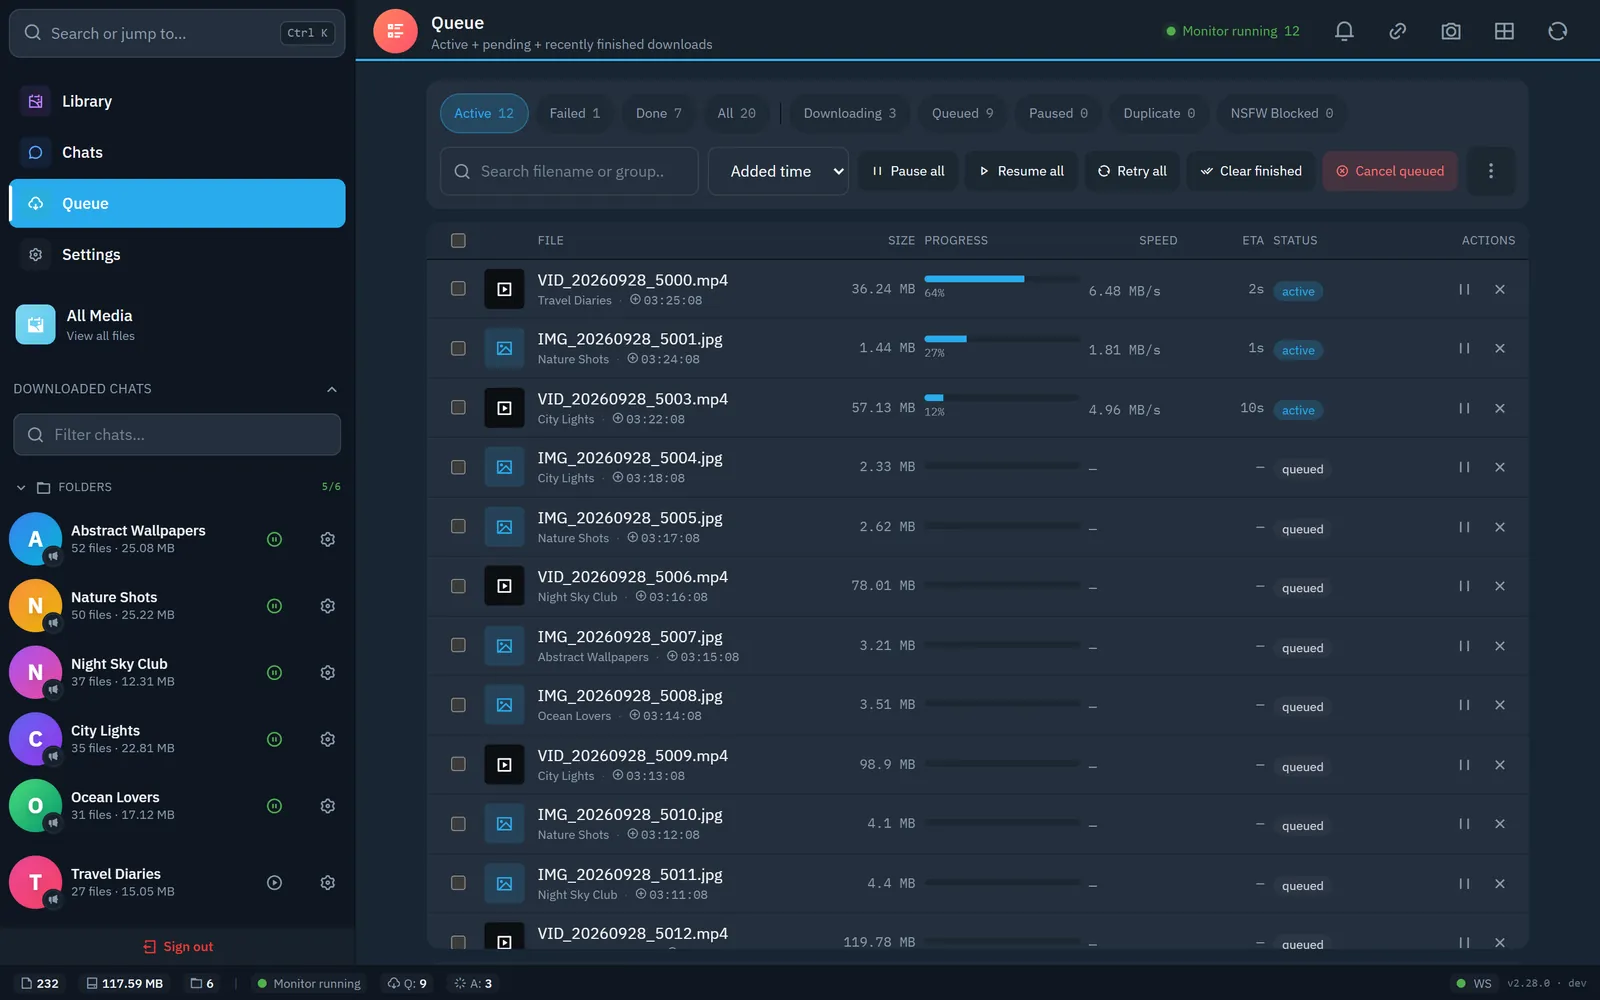The image size is (1600, 1000).
Task: Click image file icon of IMG_20260928_5010.jpg
Action: 504,824
